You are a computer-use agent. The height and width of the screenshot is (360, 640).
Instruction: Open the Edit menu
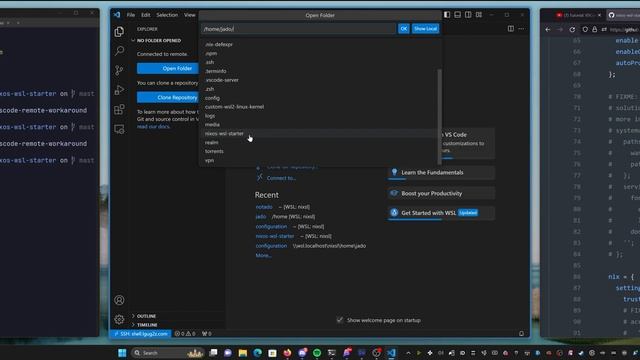pyautogui.click(x=146, y=15)
